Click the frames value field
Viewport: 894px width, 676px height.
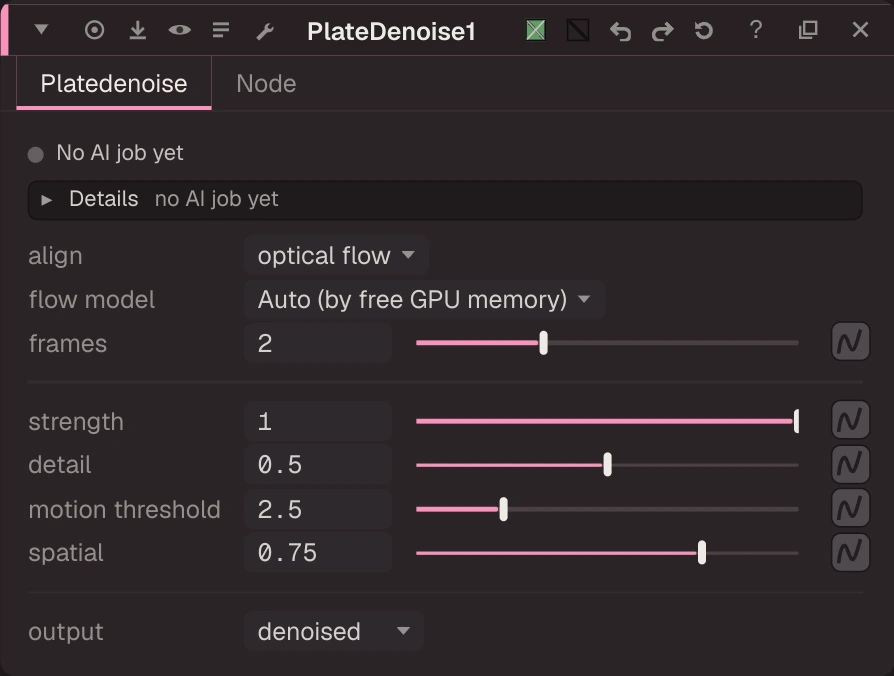318,343
